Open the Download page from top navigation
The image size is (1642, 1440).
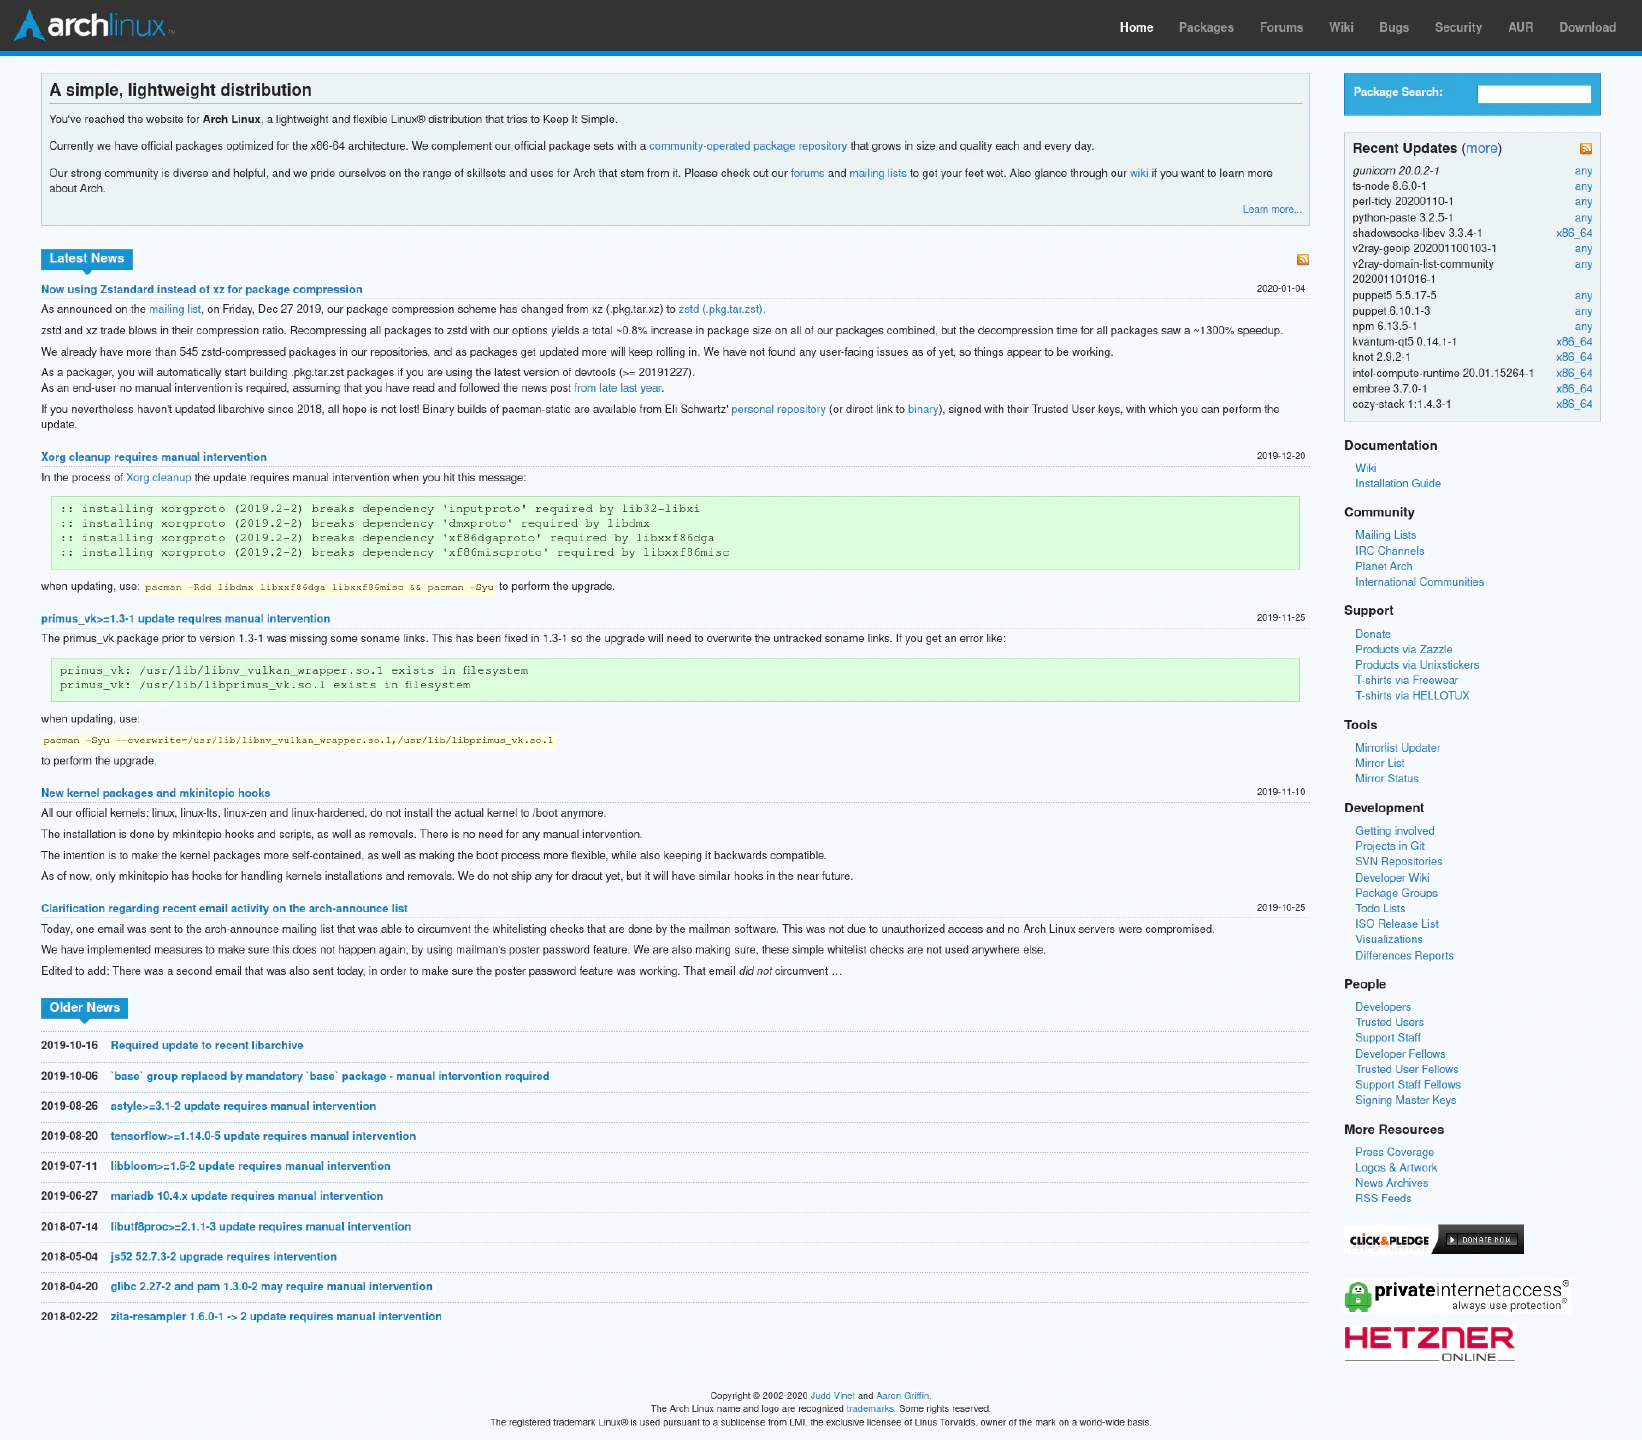click(x=1586, y=27)
